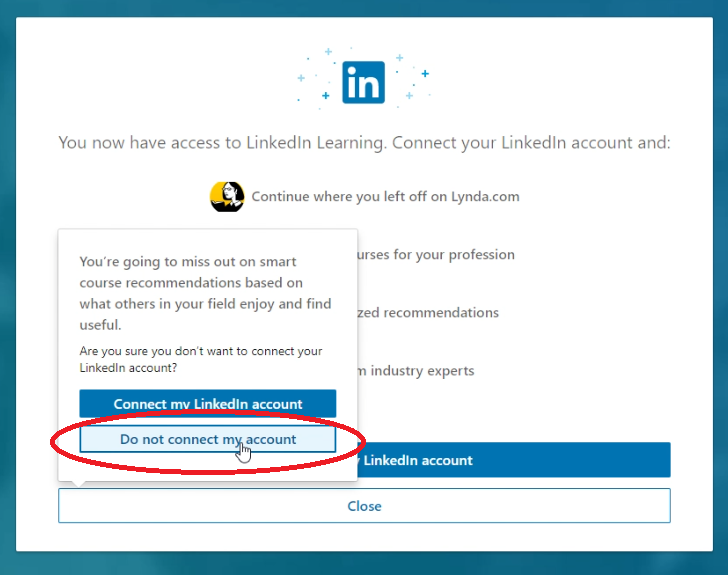
Task: Select Do not connect my account
Action: (x=208, y=439)
